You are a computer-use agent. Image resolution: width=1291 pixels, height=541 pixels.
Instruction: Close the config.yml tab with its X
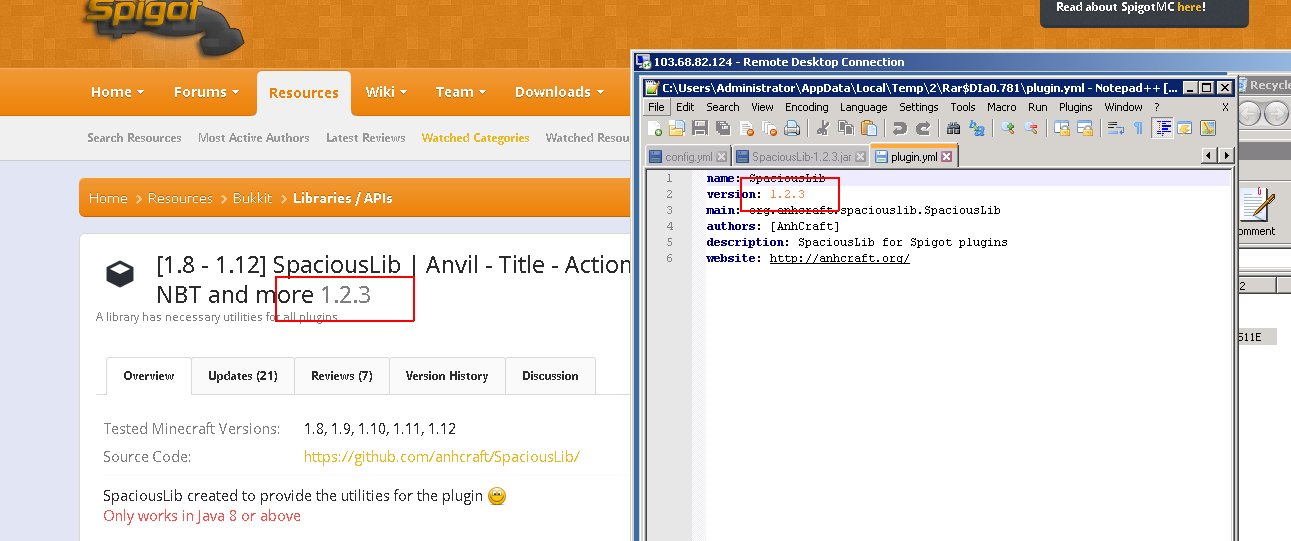coord(721,157)
